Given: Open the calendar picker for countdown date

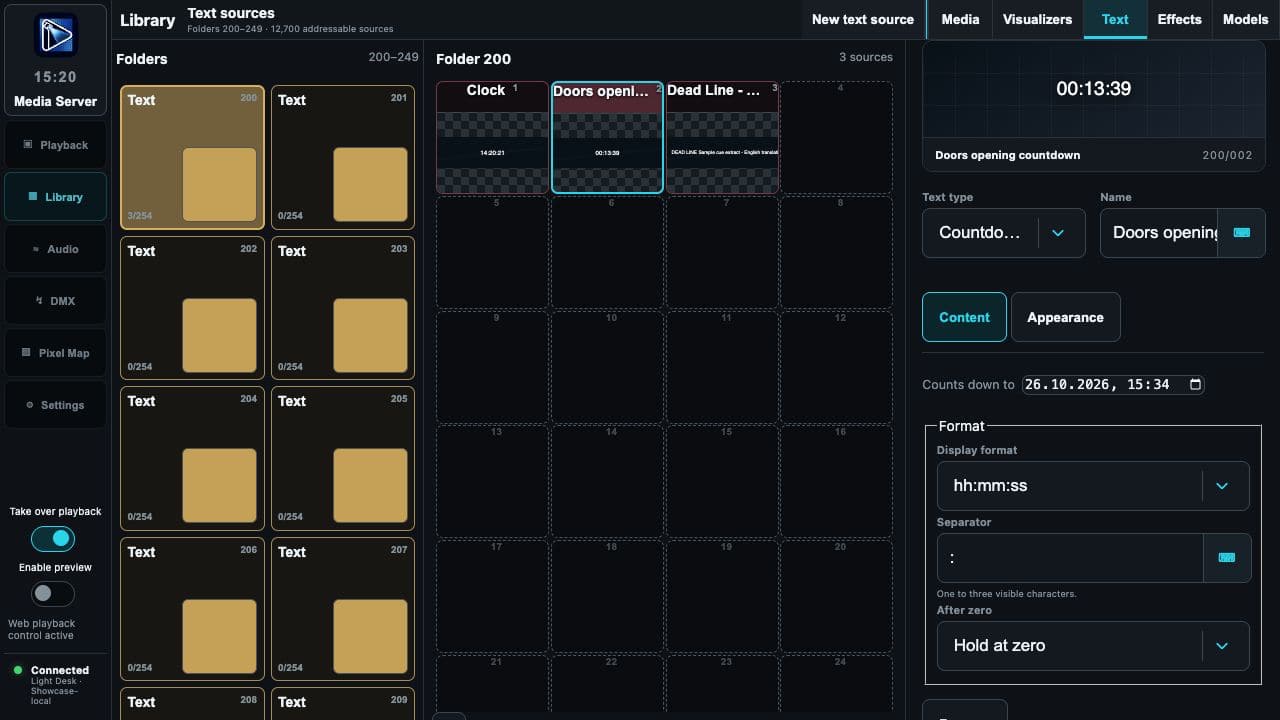Looking at the screenshot, I should point(1195,384).
